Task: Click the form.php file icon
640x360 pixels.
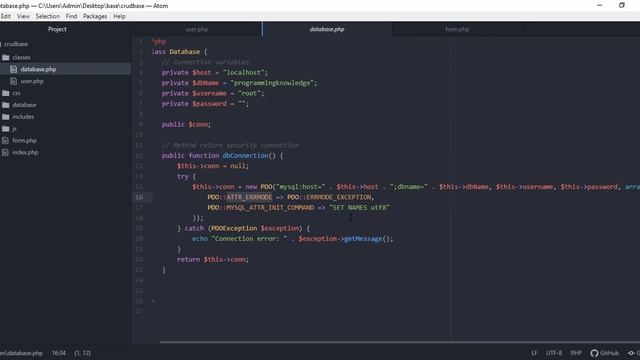Action: [5, 141]
